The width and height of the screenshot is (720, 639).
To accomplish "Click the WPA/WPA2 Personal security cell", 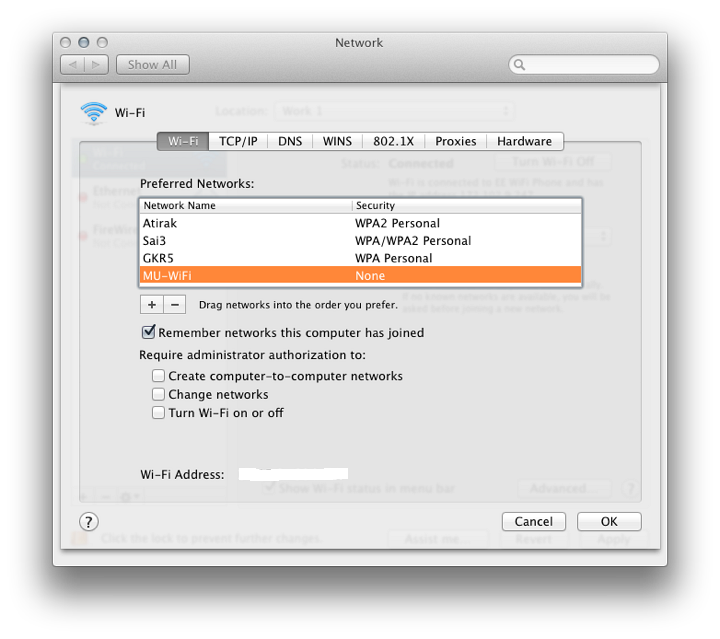I will tap(413, 241).
